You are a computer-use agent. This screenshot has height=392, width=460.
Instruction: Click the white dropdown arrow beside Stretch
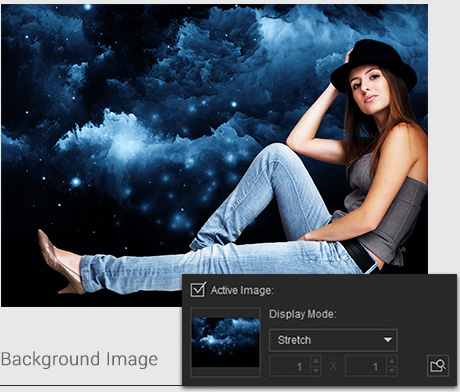click(x=387, y=340)
